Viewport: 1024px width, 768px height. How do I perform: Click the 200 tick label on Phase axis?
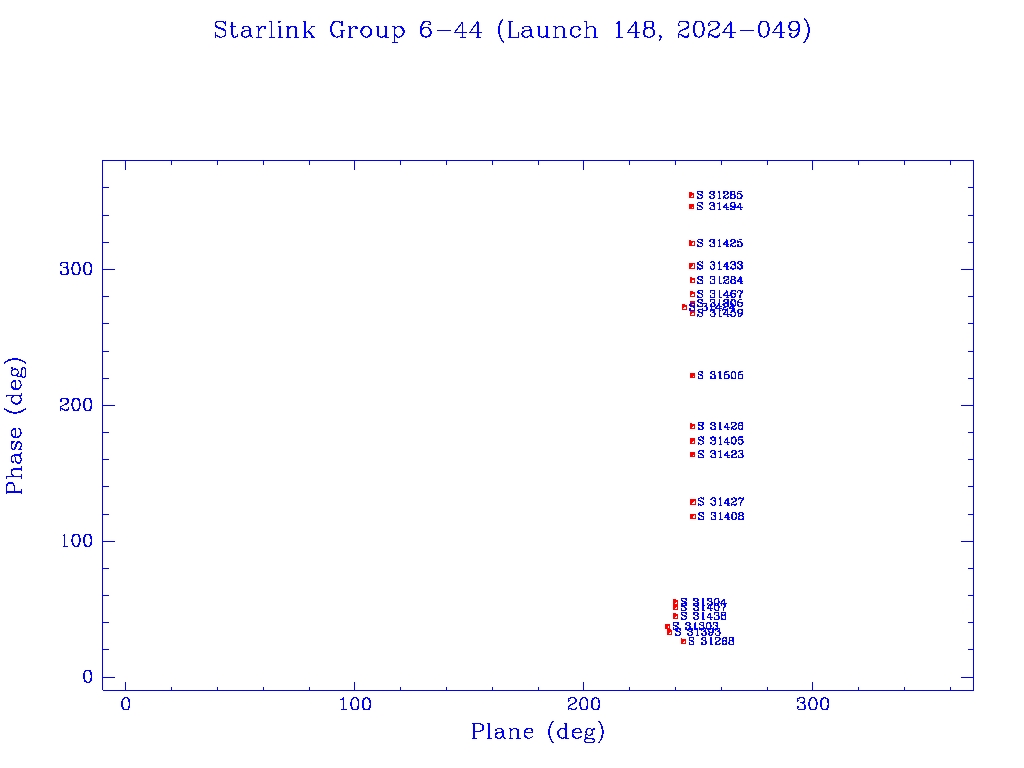coord(76,405)
